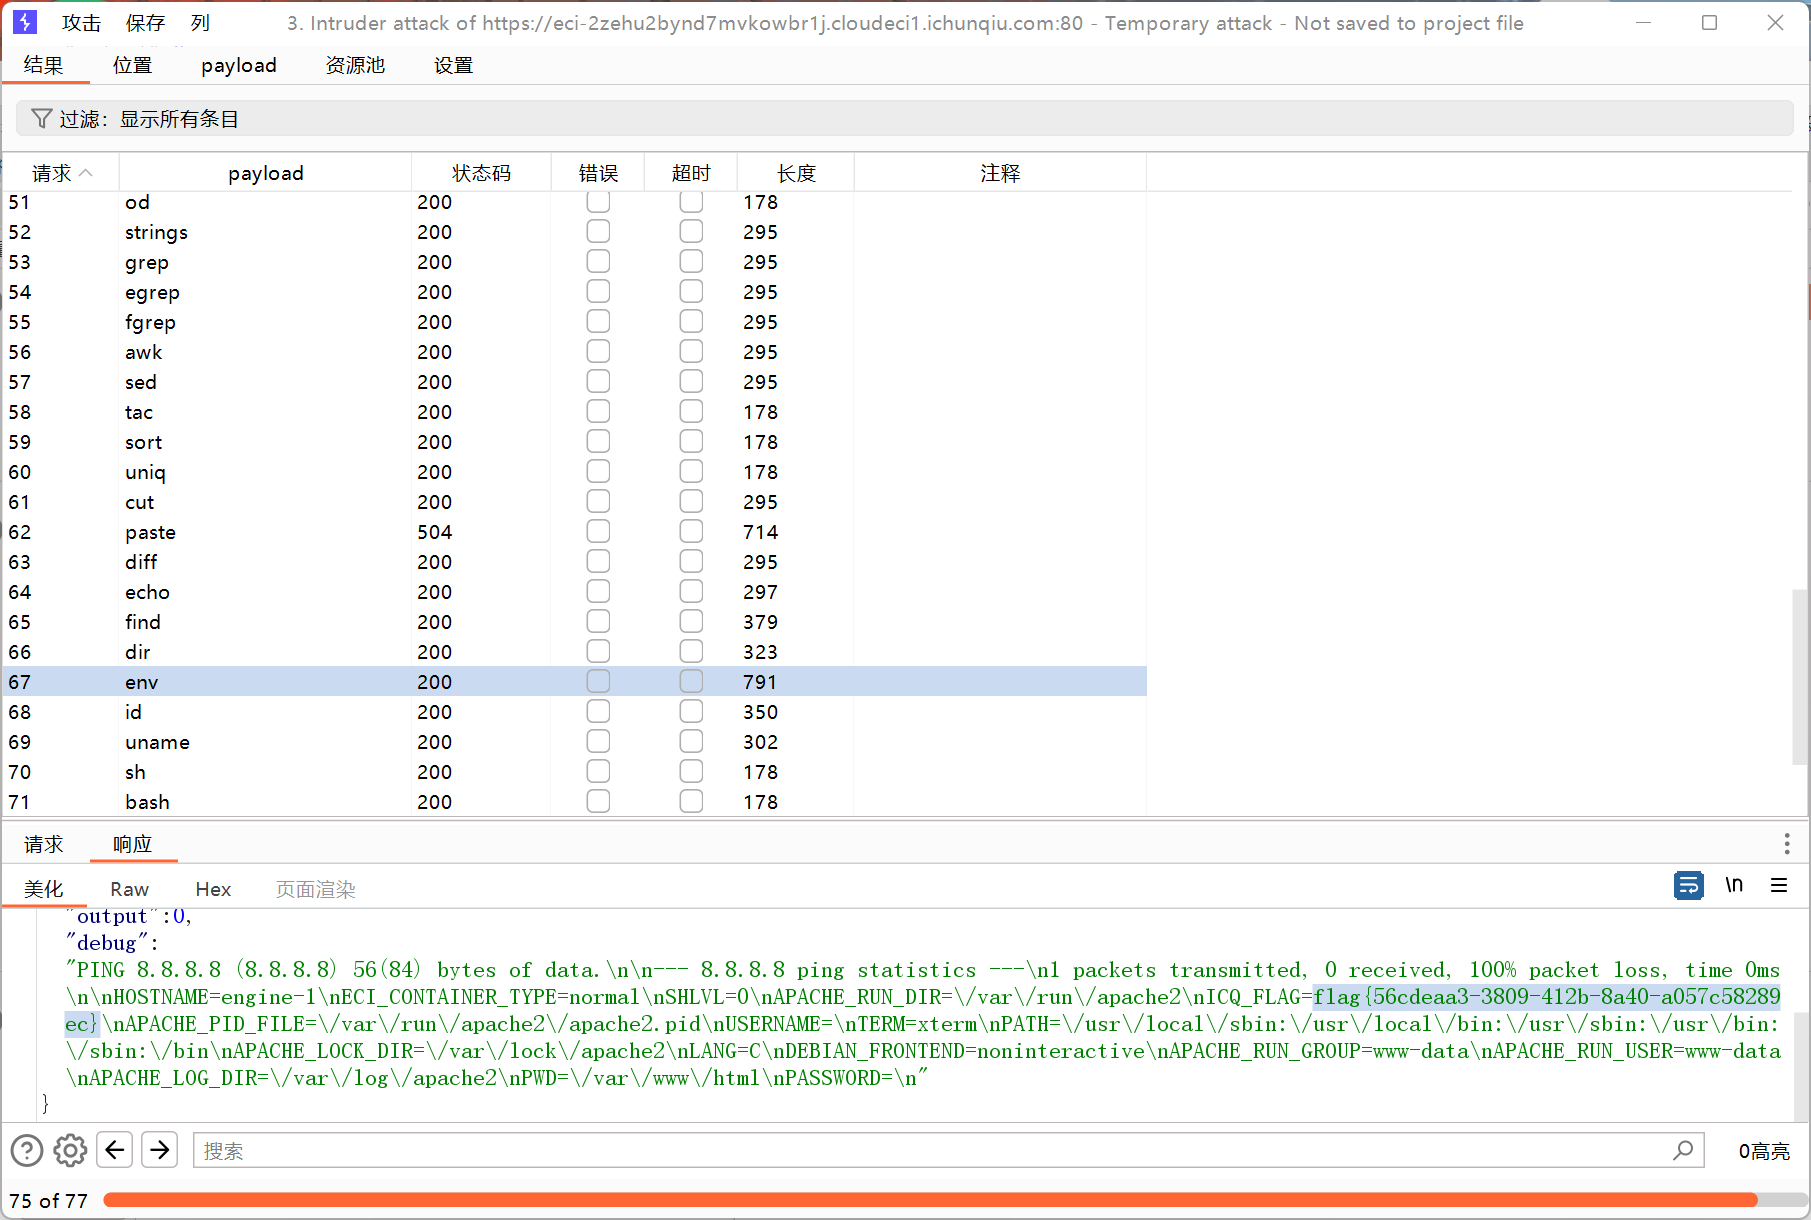1811x1220 pixels.
Task: Select the sed payload row
Action: [574, 382]
